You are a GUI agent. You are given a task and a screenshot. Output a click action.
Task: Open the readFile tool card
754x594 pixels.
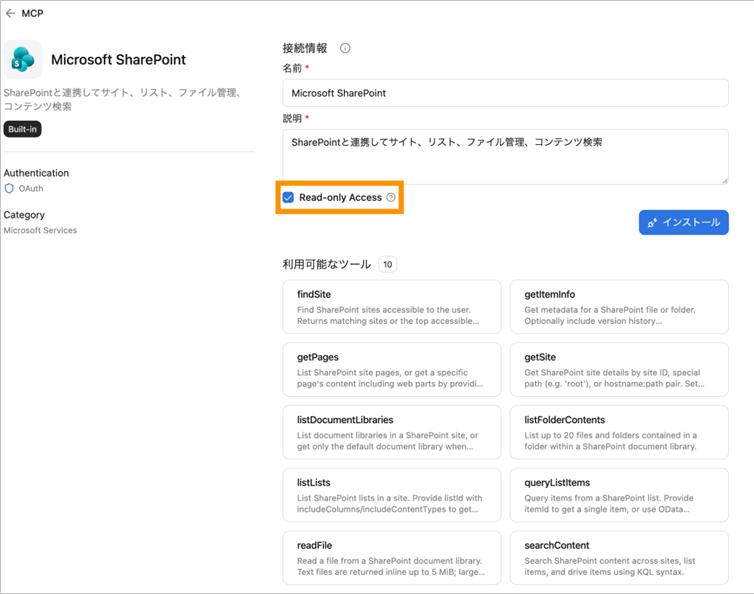[391, 558]
